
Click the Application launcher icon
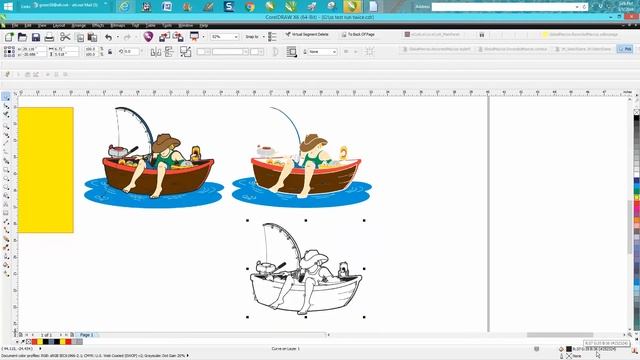(194, 37)
